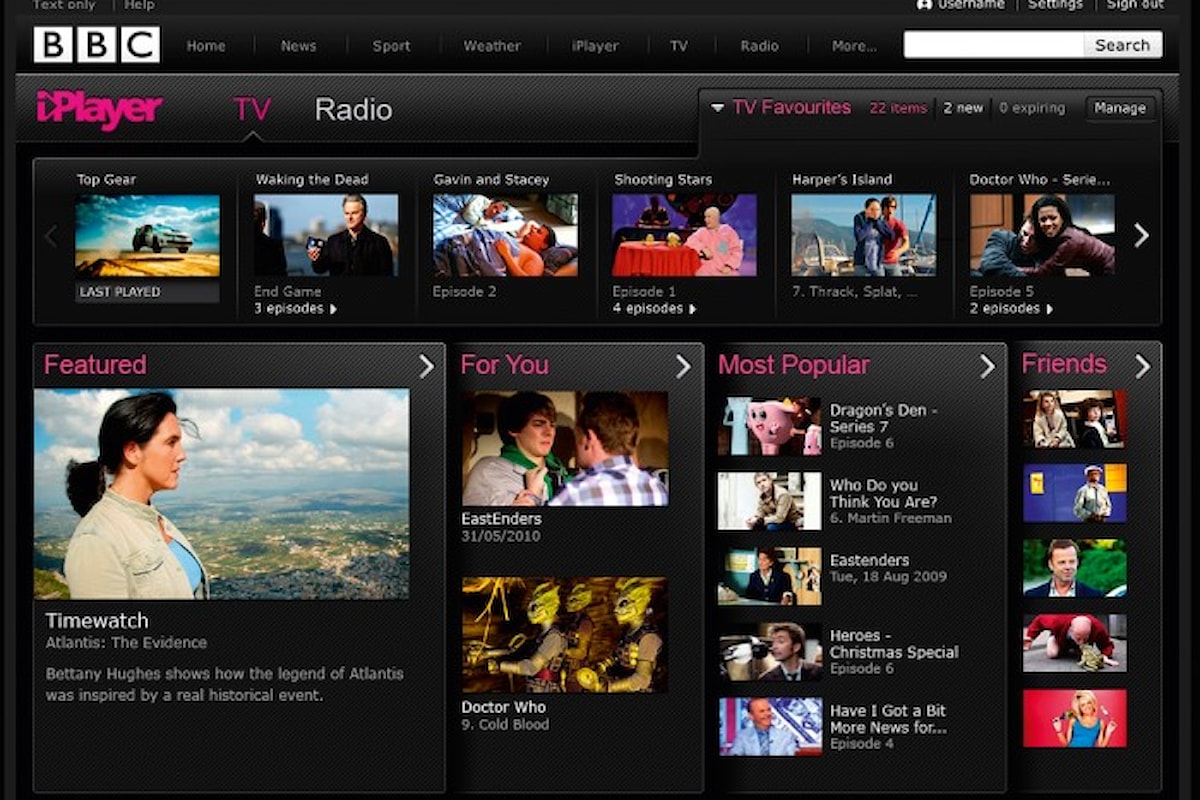Open Featured section via its arrow
Image resolution: width=1200 pixels, height=800 pixels.
coord(426,366)
